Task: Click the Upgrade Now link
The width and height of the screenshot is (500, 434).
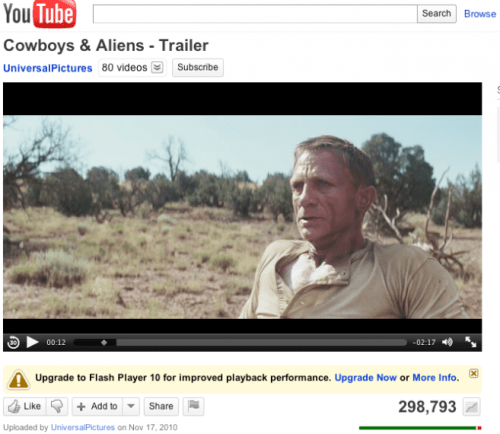Action: pyautogui.click(x=365, y=378)
